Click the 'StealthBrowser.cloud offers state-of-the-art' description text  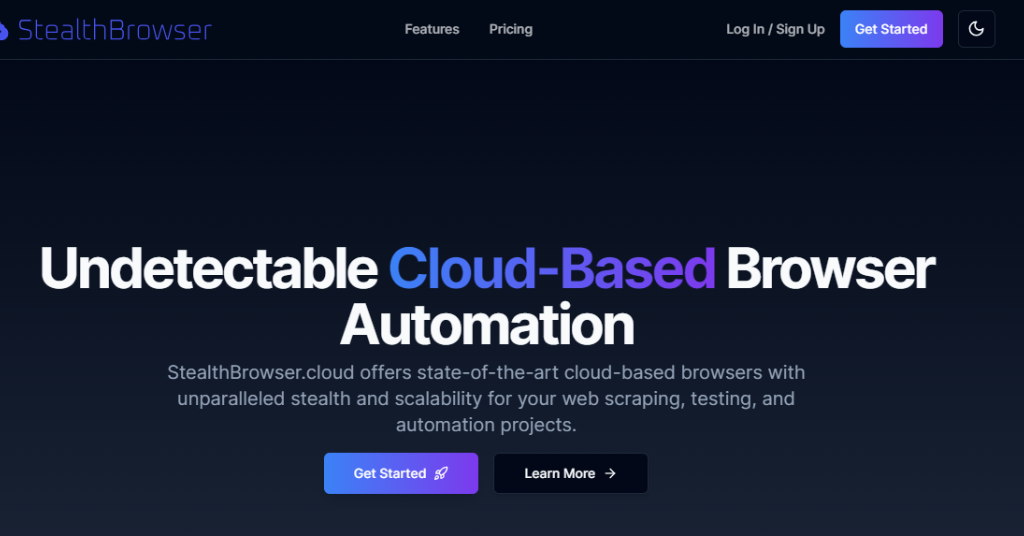pyautogui.click(x=486, y=398)
